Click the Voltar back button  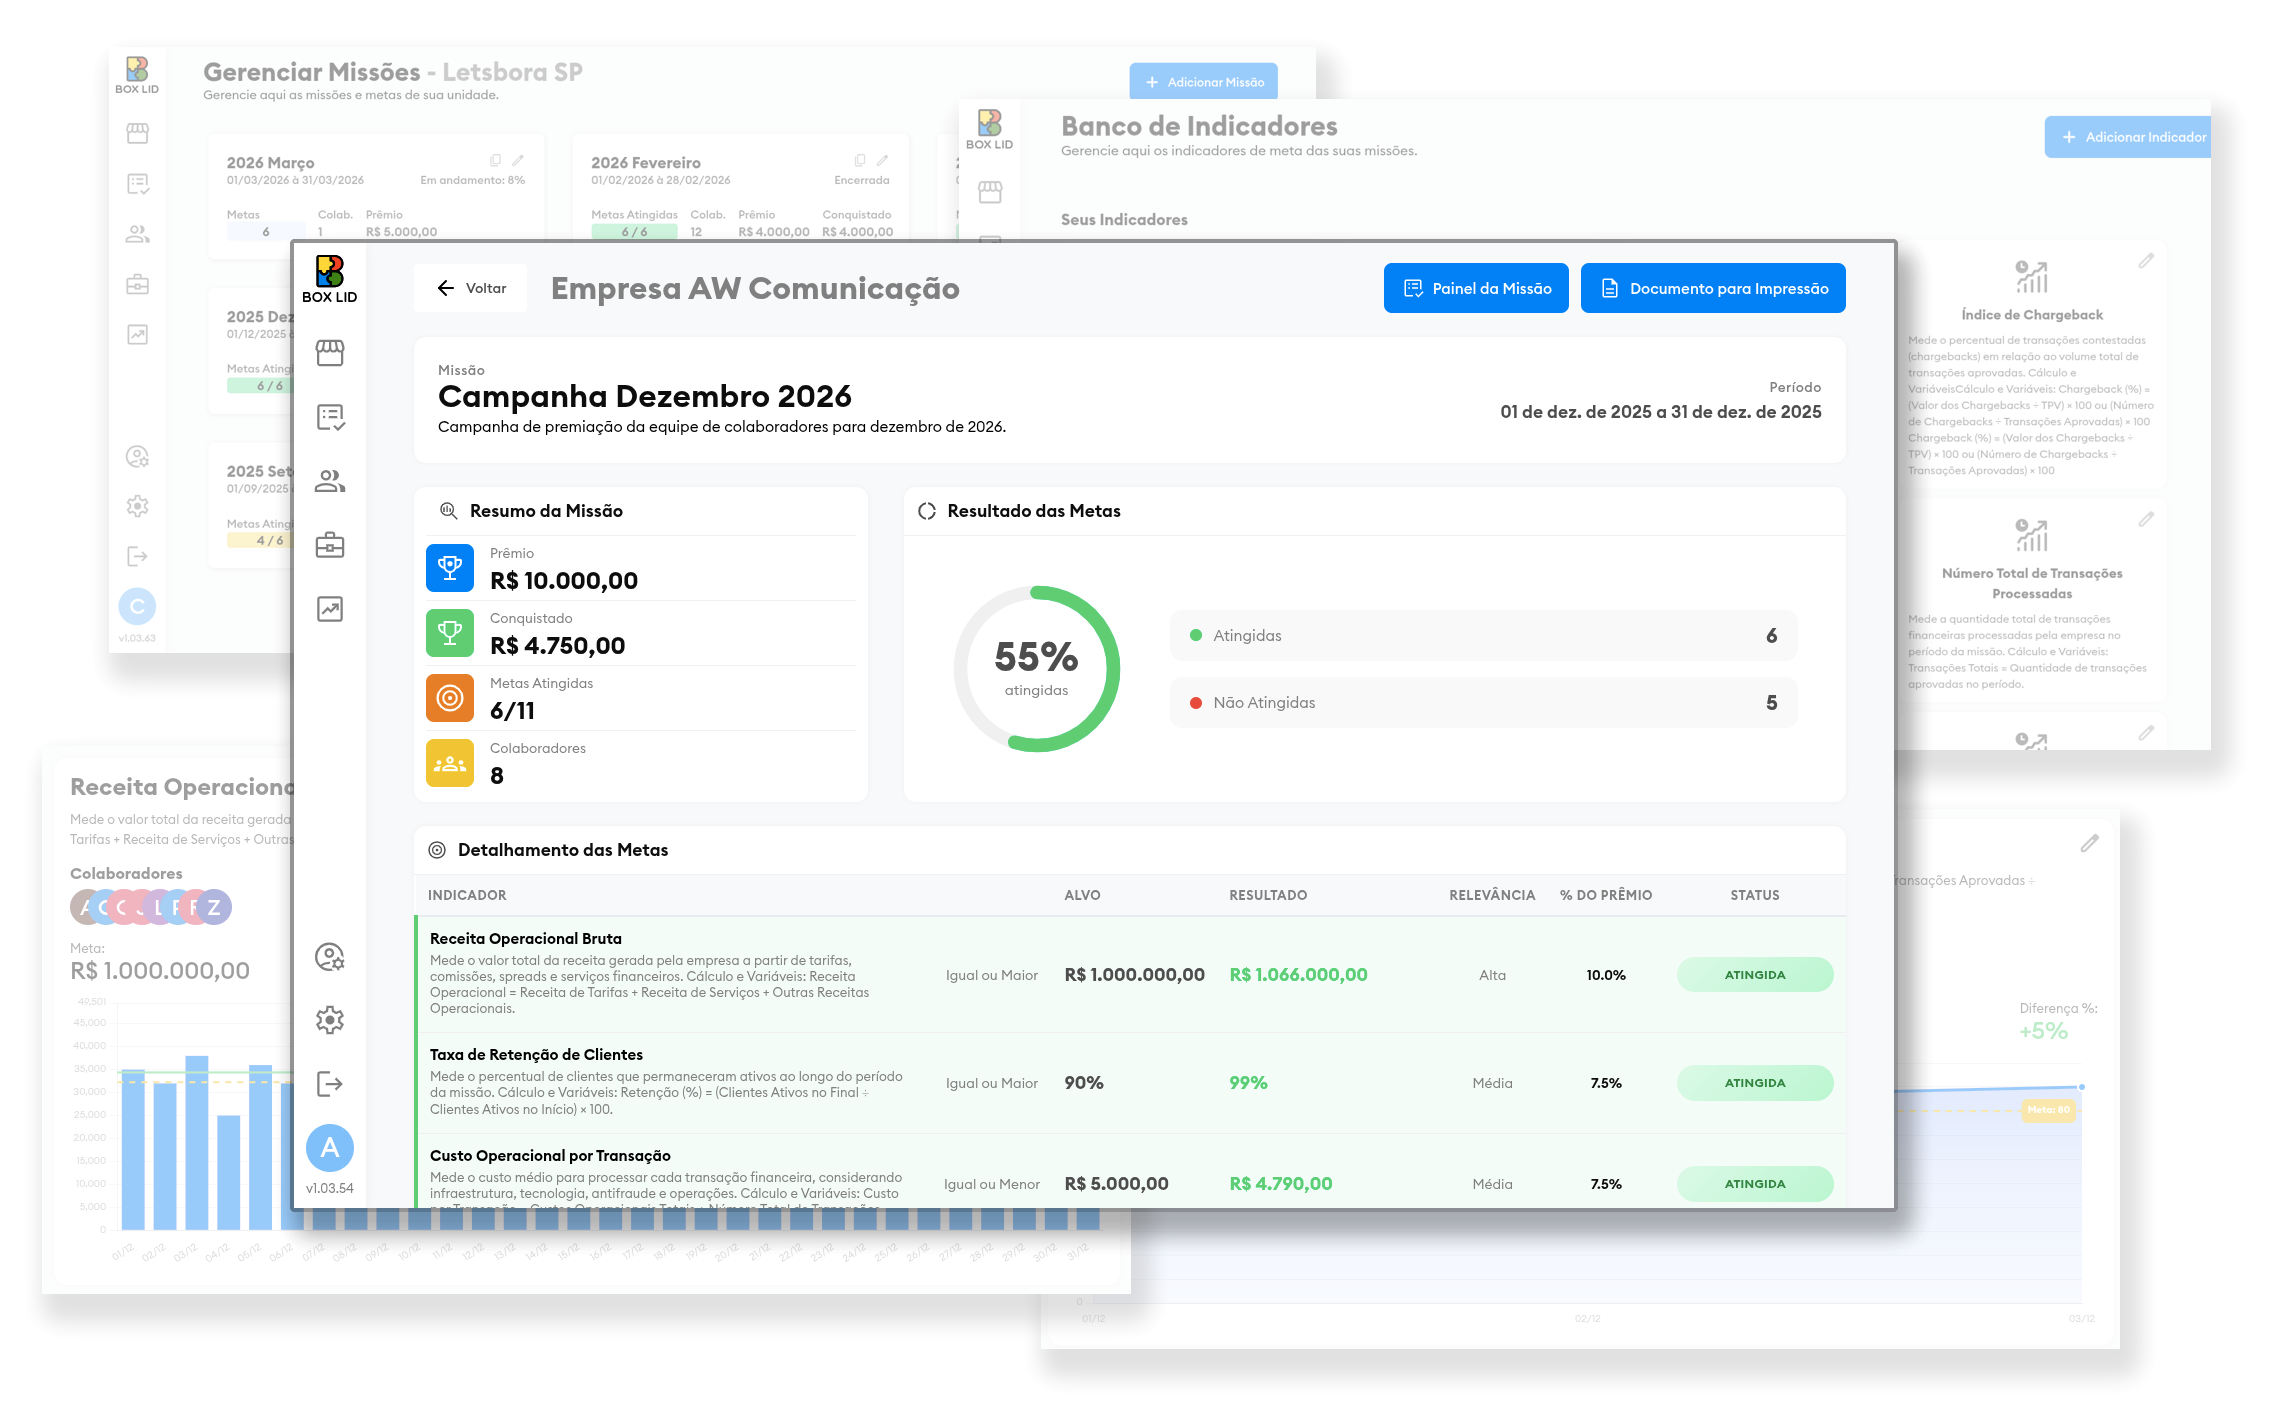pos(471,288)
